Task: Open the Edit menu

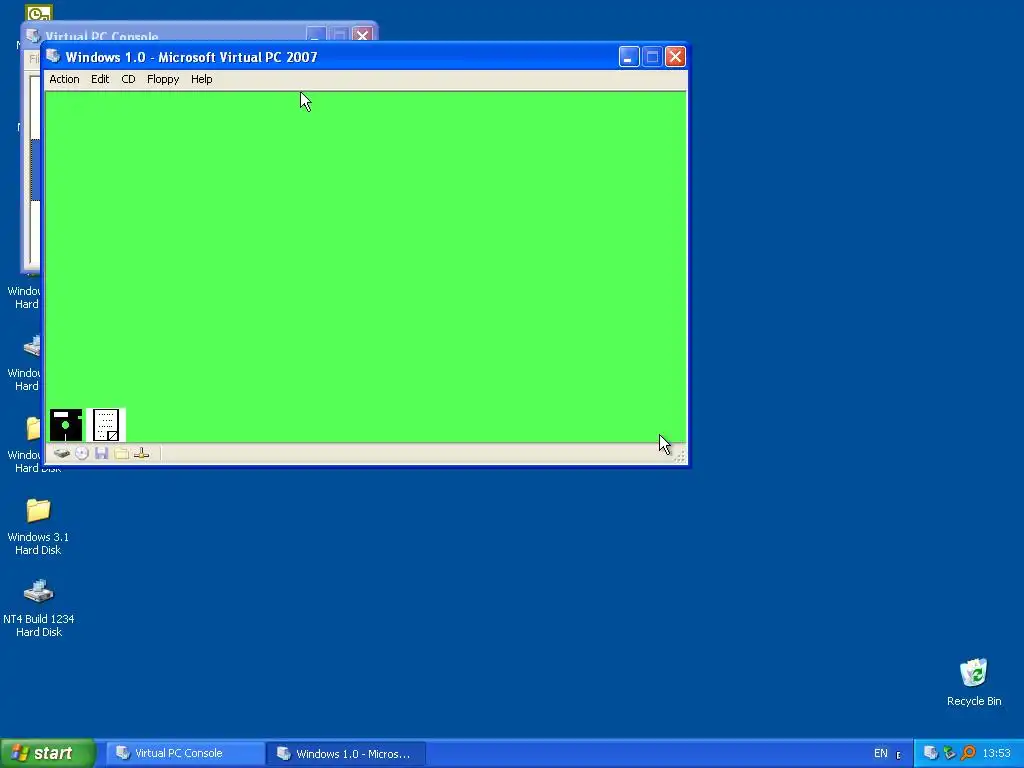Action: point(100,79)
